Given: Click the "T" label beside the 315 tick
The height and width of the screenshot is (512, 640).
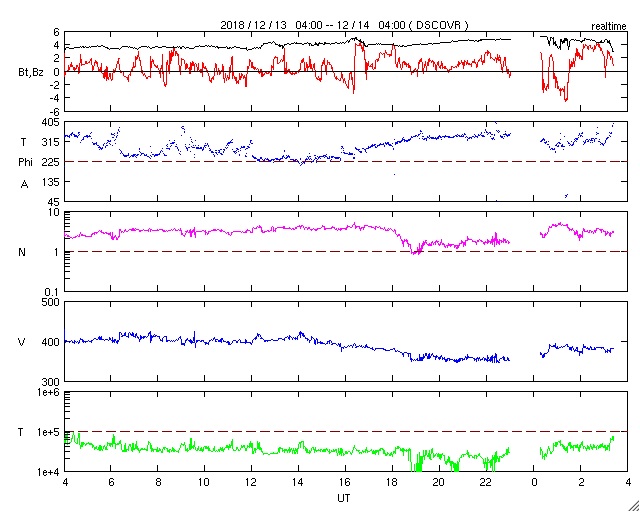Looking at the screenshot, I should pos(22,142).
